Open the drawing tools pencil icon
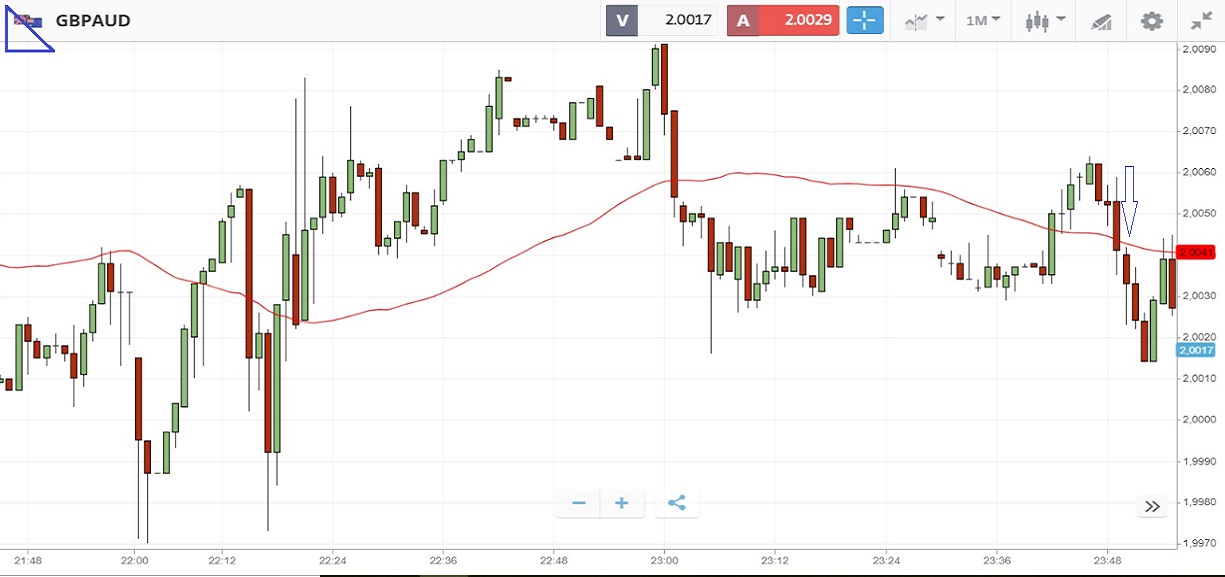The width and height of the screenshot is (1225, 577). pyautogui.click(x=1101, y=20)
